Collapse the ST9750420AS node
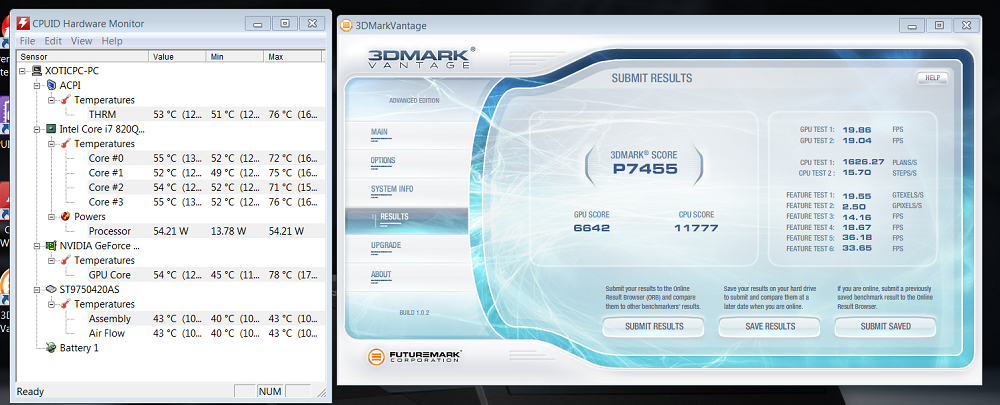Viewport: 1000px width, 405px height. [37, 290]
